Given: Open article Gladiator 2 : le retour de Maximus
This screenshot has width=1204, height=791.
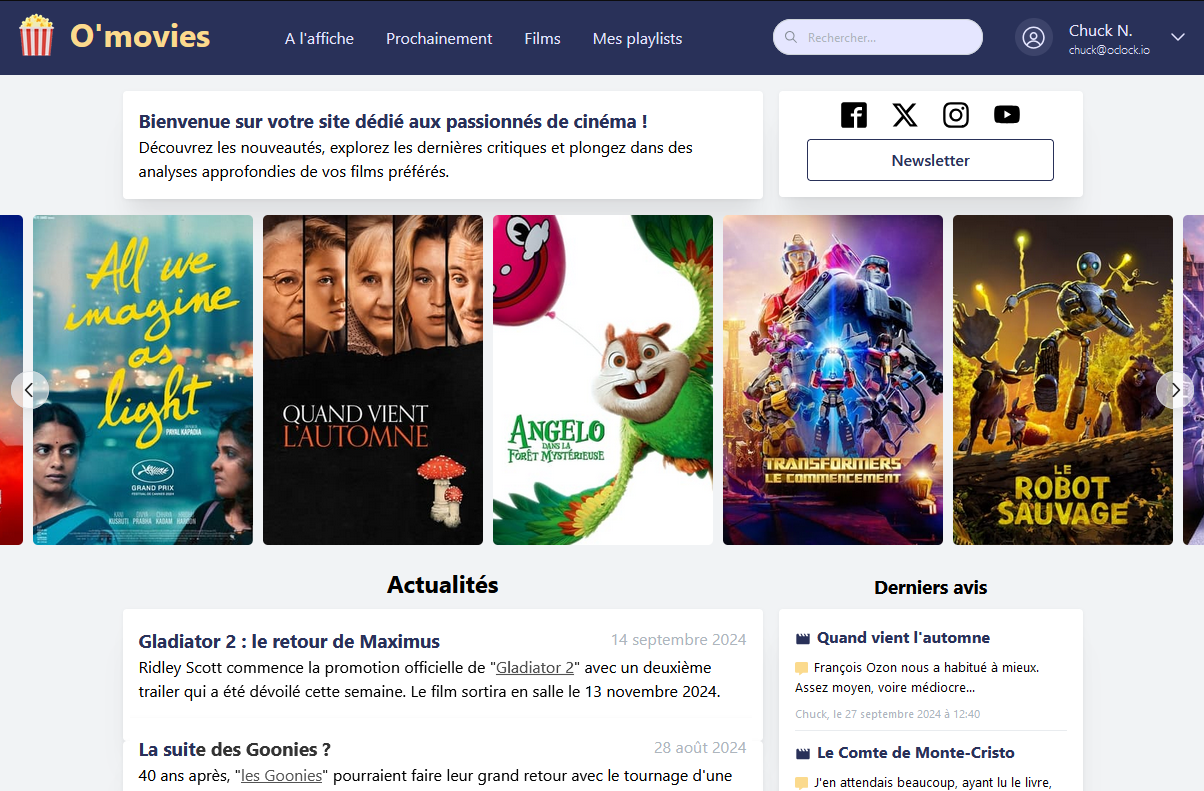Looking at the screenshot, I should [x=289, y=641].
